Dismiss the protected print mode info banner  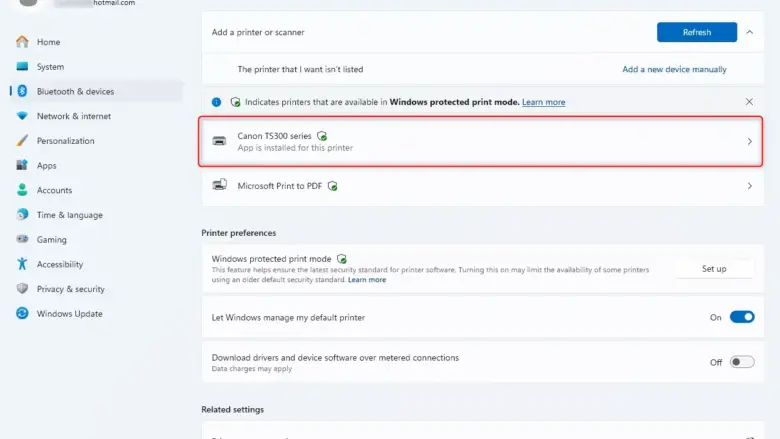tap(749, 101)
